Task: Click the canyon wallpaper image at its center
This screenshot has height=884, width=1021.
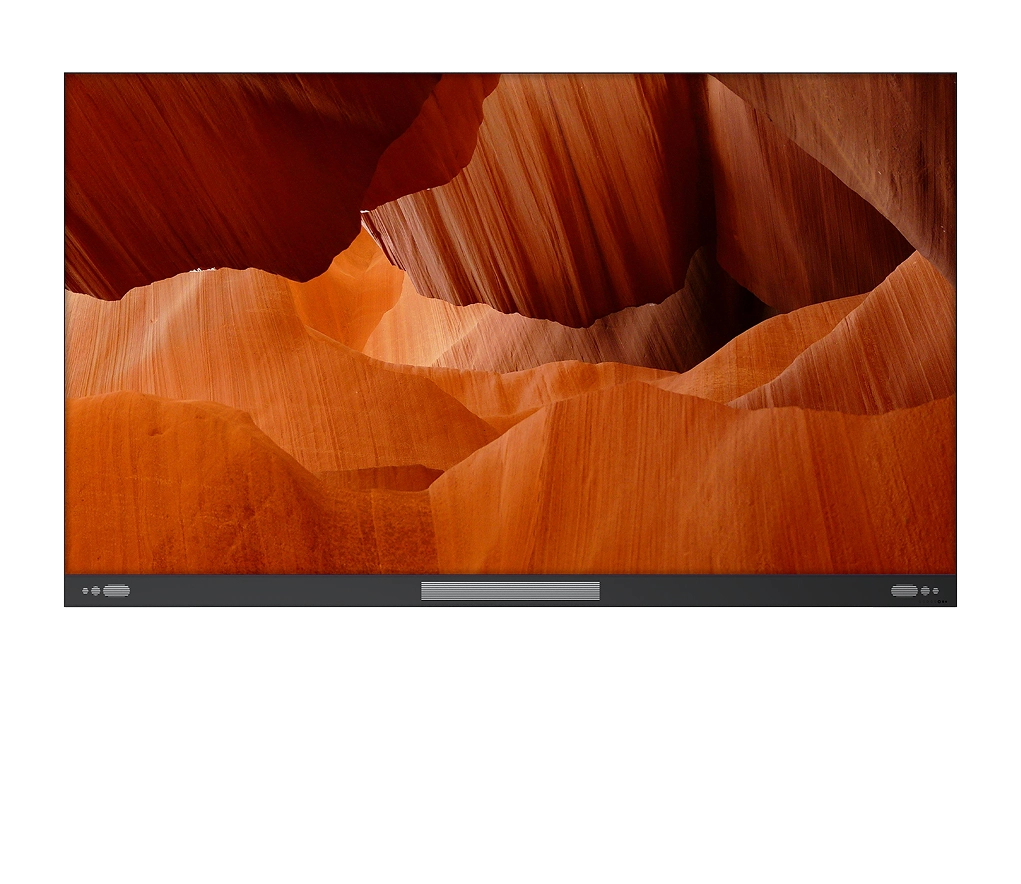Action: coord(510,323)
